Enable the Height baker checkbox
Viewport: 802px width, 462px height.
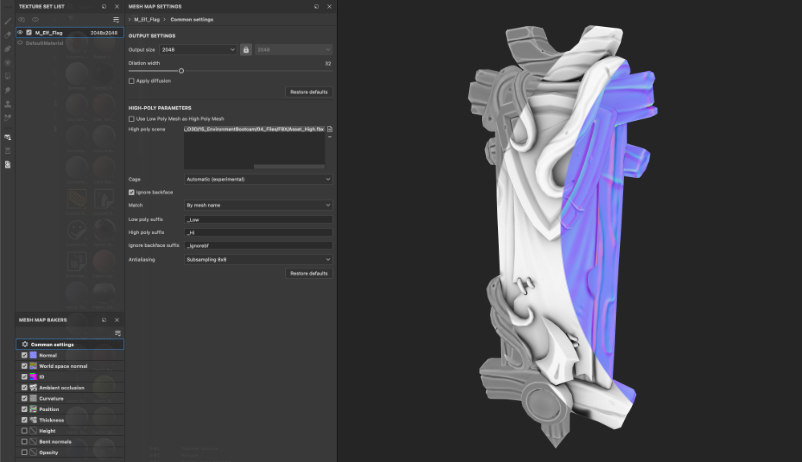(x=24, y=431)
